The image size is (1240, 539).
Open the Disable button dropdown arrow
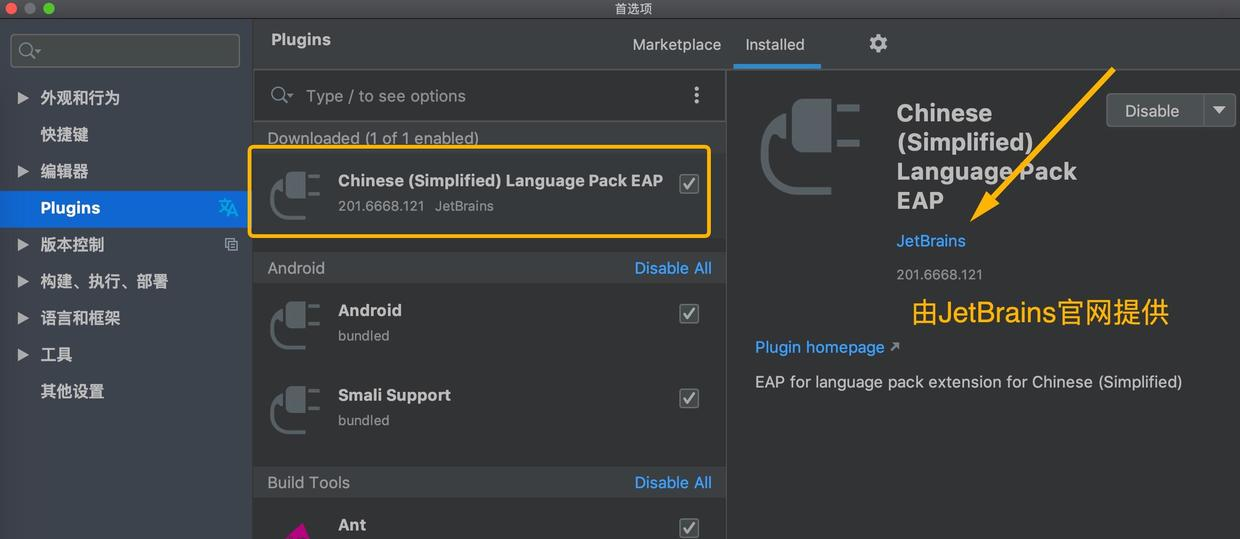tap(1219, 110)
